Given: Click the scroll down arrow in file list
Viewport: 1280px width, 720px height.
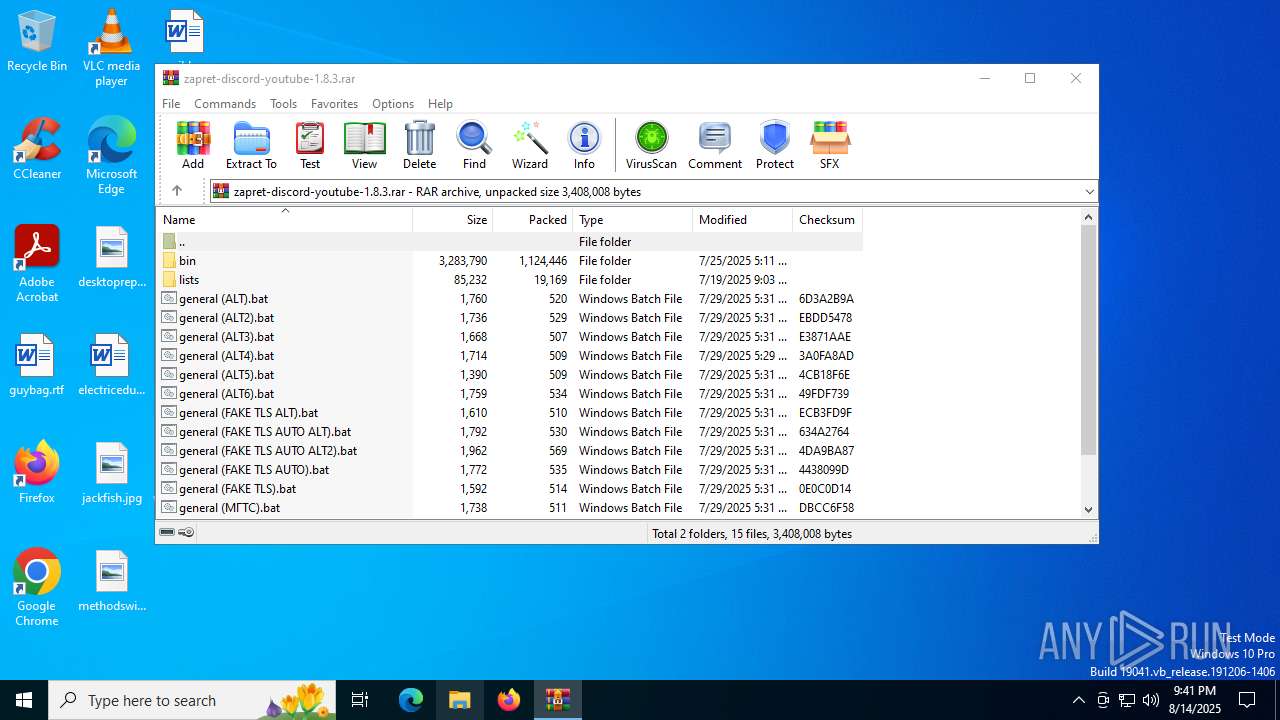Looking at the screenshot, I should tap(1089, 509).
